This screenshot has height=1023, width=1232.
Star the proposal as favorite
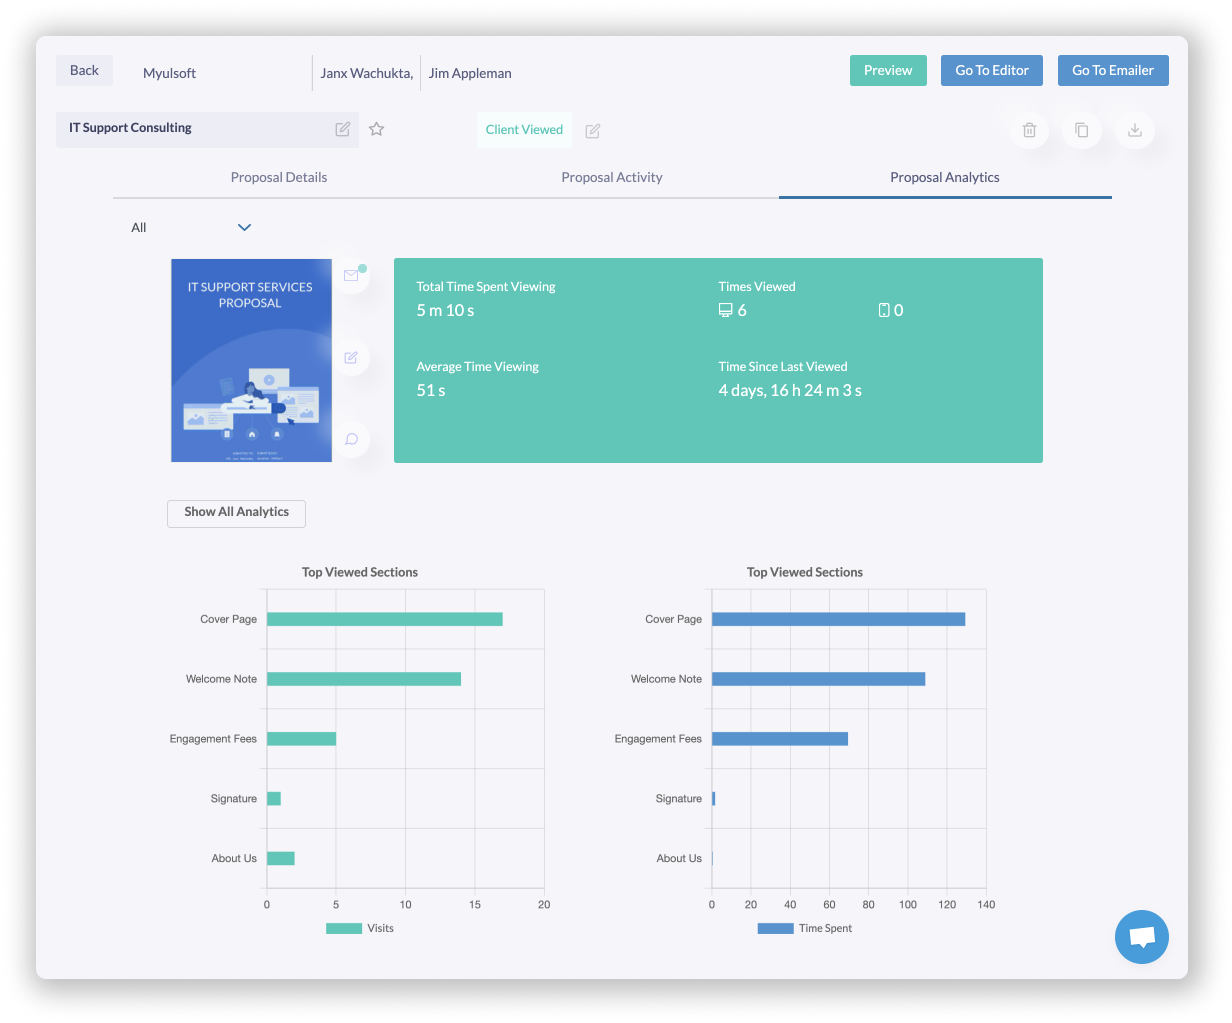coord(376,129)
